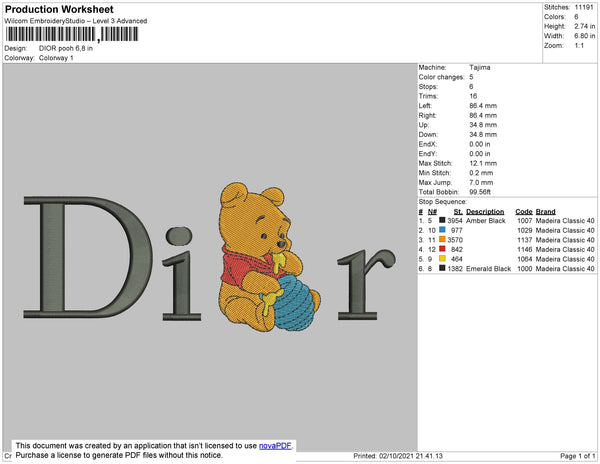The height and width of the screenshot is (464, 600).
Task: Select the red 1146 thread swatch
Action: 442,249
